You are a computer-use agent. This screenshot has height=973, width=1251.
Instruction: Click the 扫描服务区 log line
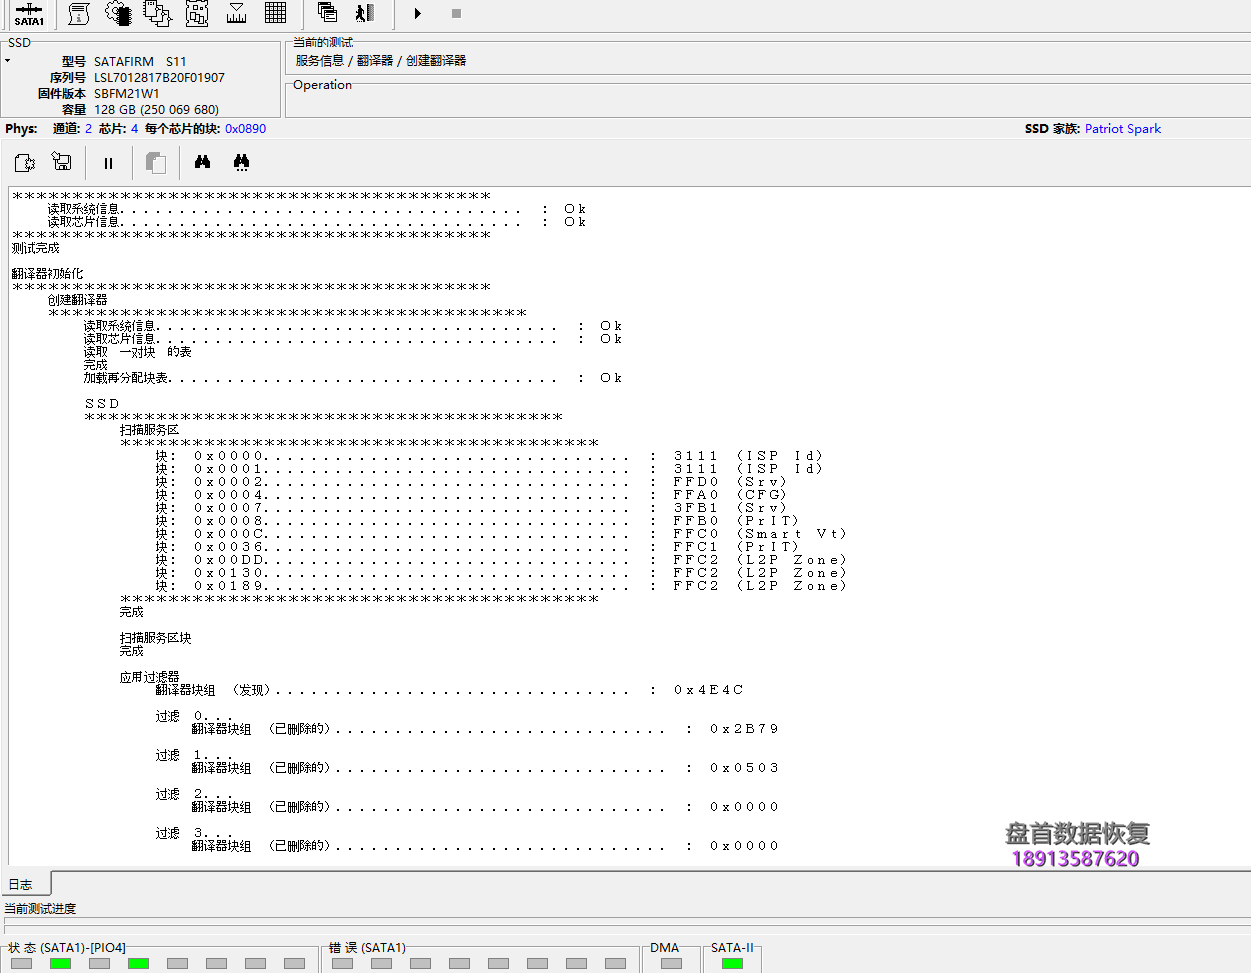coord(150,430)
